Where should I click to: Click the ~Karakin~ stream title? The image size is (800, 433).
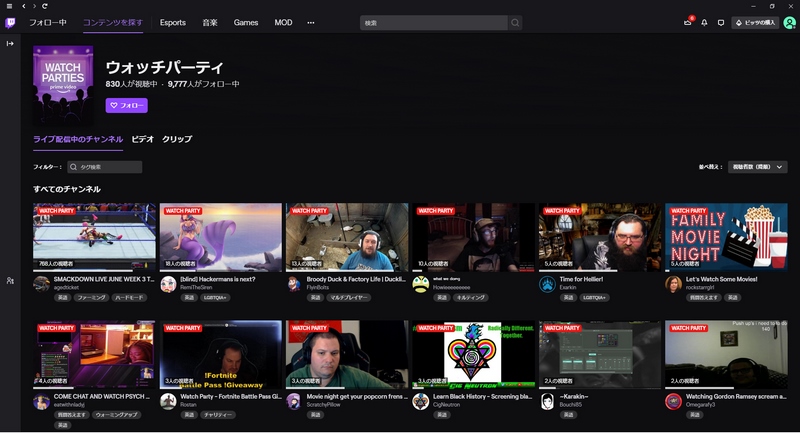pyautogui.click(x=574, y=397)
